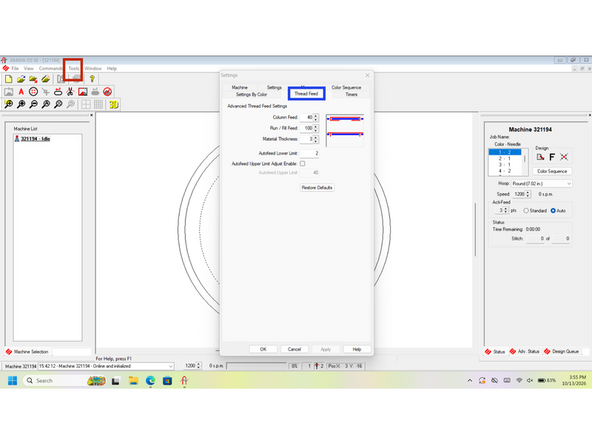Close the Settings dialog with X

367,76
